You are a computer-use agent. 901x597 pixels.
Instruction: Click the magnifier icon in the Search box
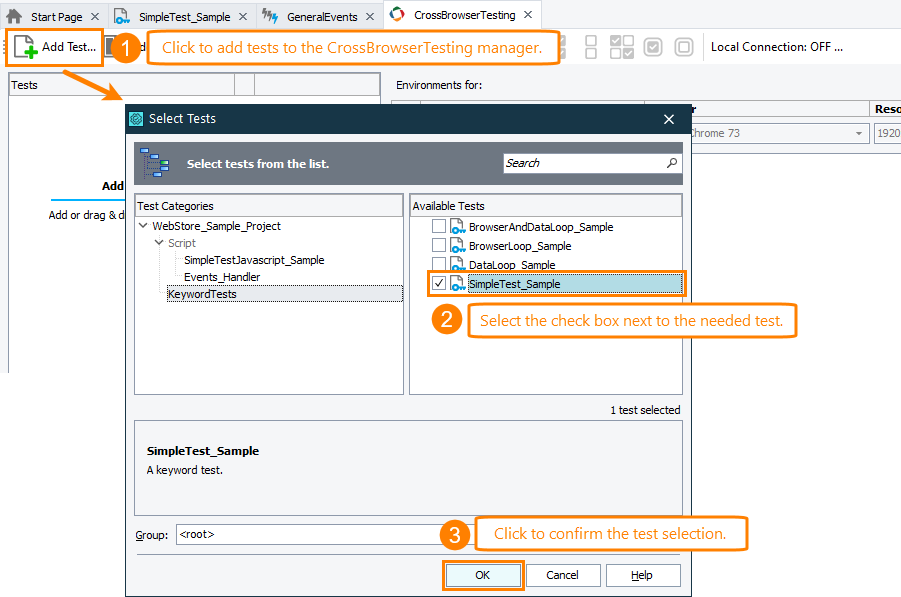[x=671, y=163]
